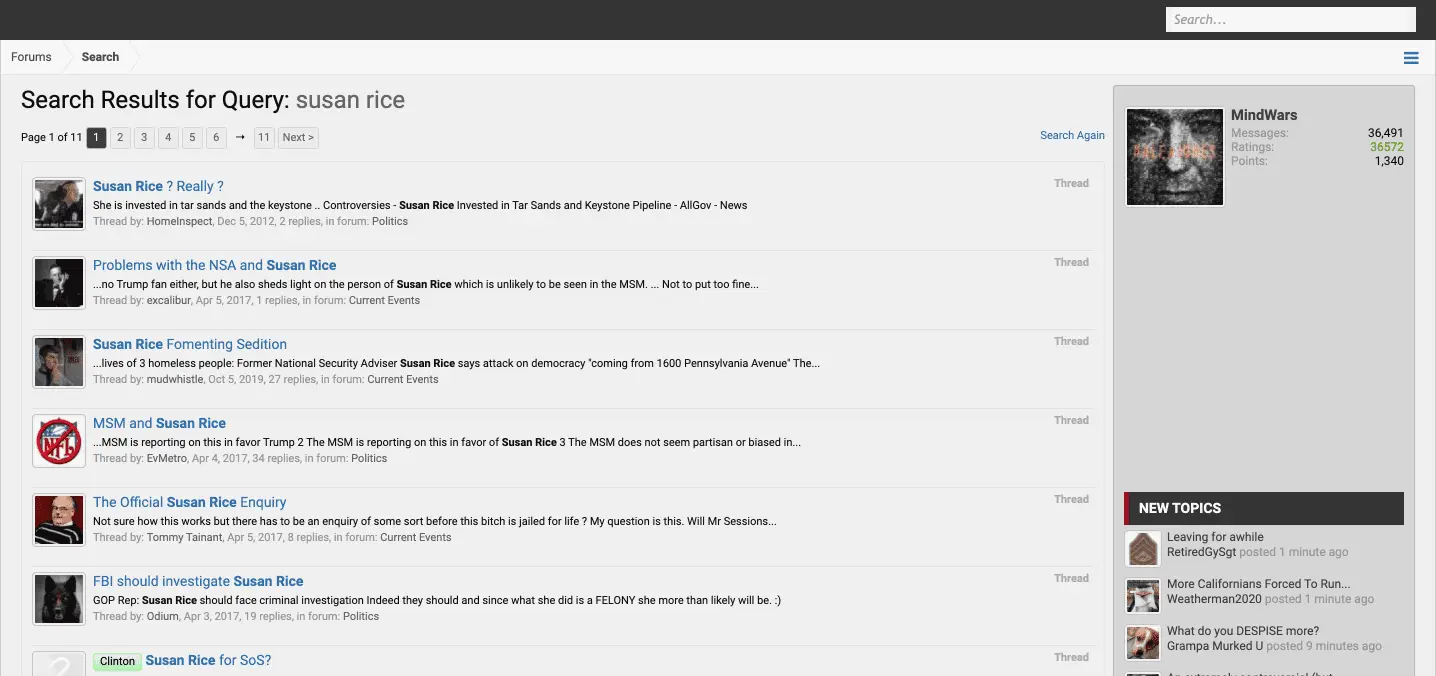Click HomeInspect's avatar thumbnail
The image size is (1436, 676).
click(x=58, y=204)
